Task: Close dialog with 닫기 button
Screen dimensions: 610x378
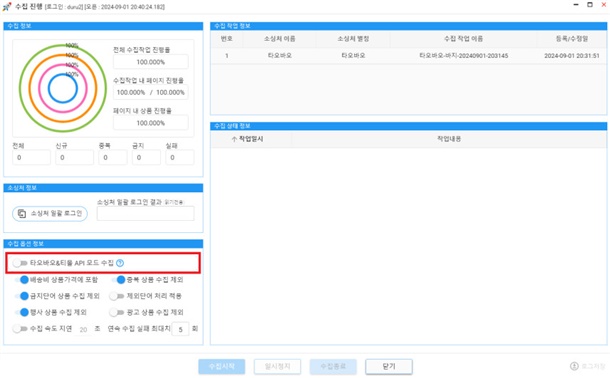Action: (389, 366)
